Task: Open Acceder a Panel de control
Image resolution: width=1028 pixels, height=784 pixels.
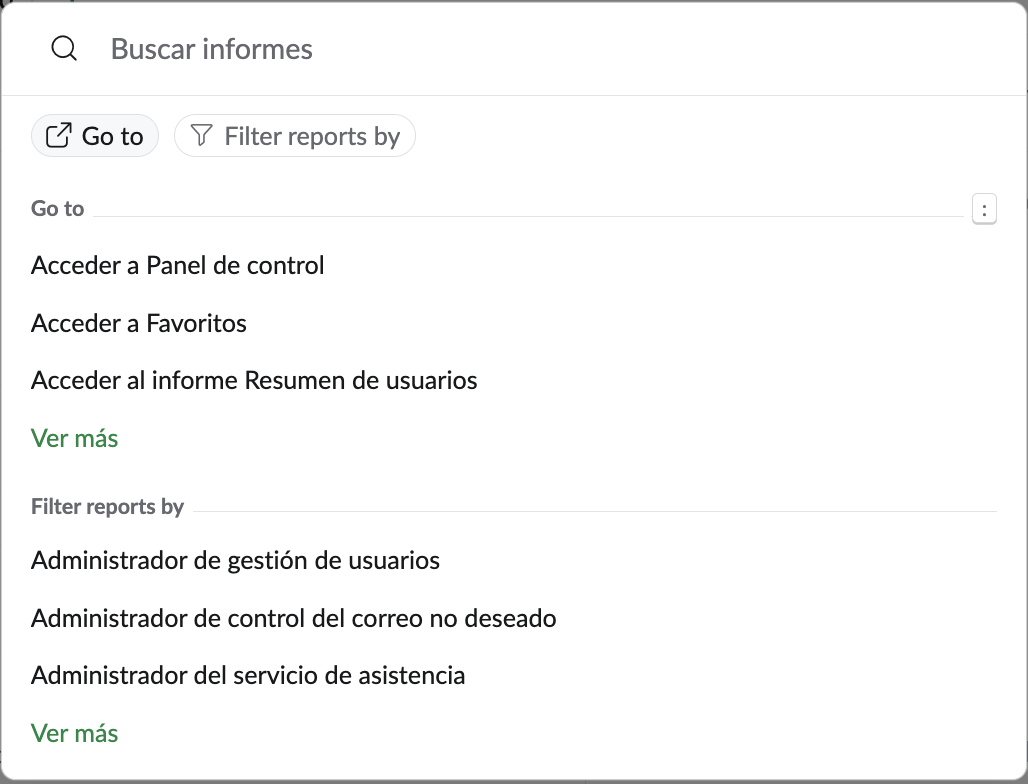Action: pos(178,265)
